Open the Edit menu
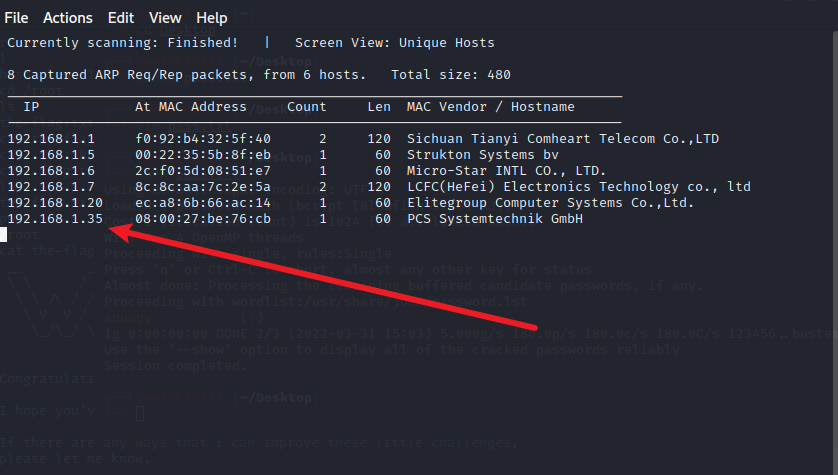 [x=121, y=18]
